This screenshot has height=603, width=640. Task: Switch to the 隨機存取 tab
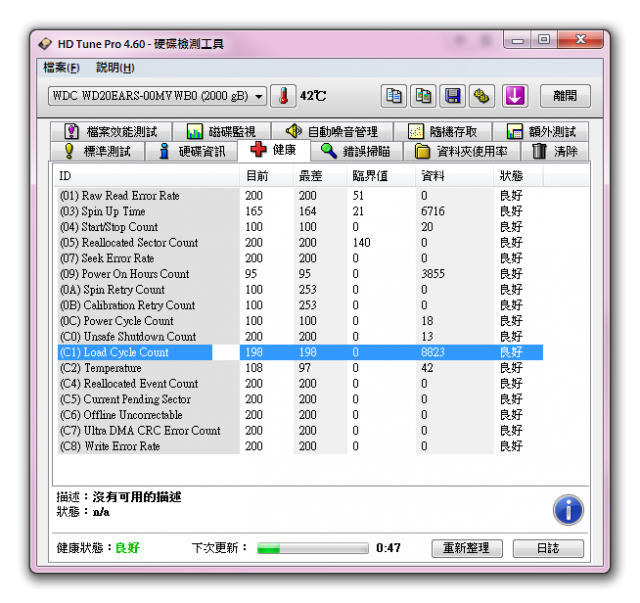coord(443,131)
